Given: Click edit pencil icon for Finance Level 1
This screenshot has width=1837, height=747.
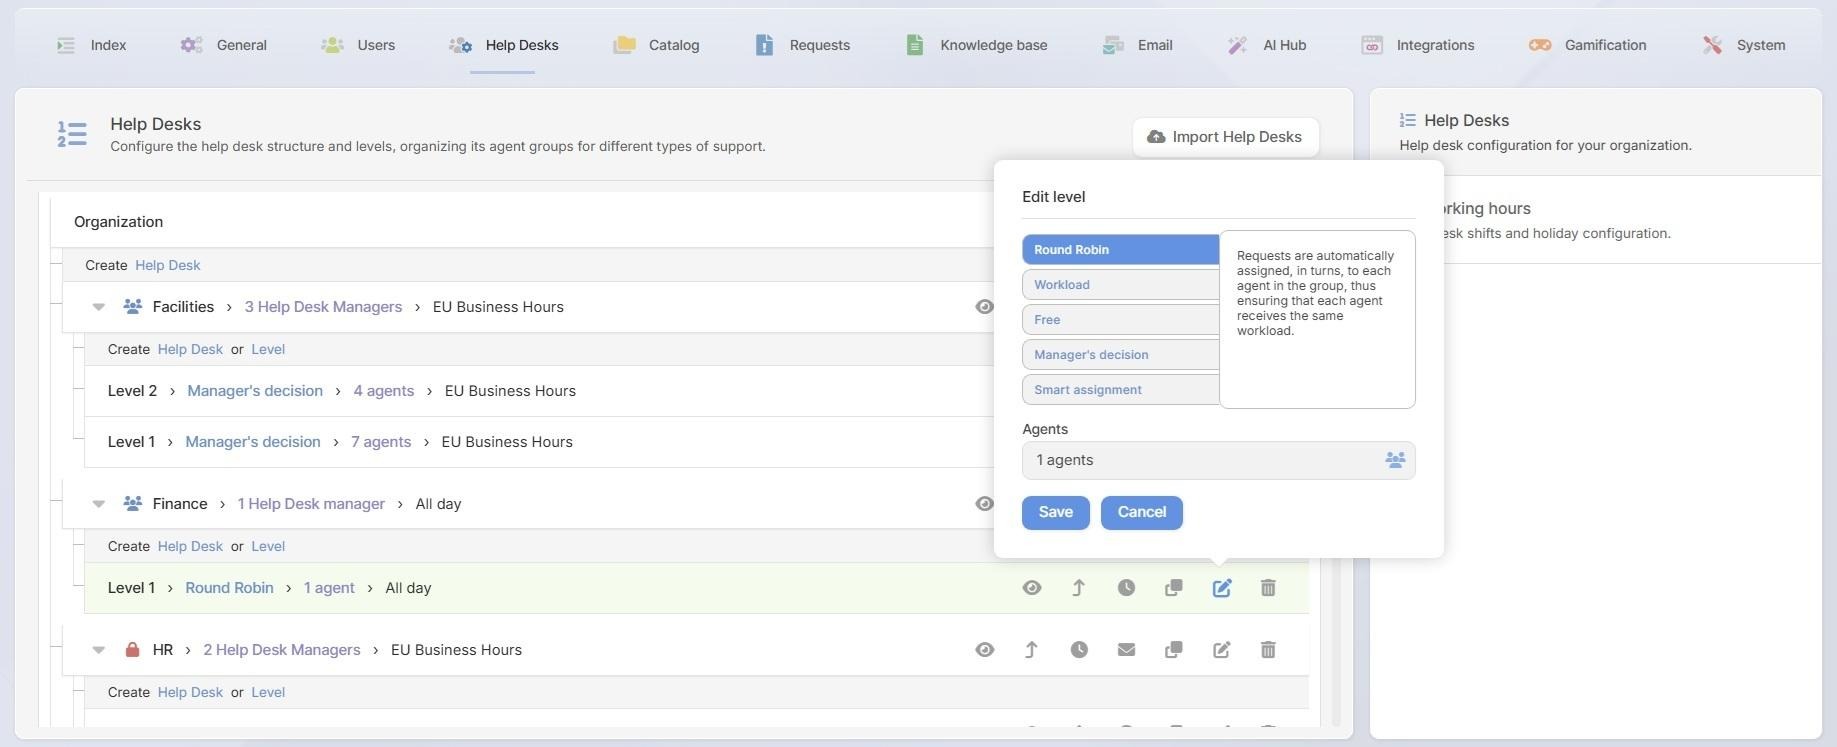Looking at the screenshot, I should click(x=1221, y=588).
